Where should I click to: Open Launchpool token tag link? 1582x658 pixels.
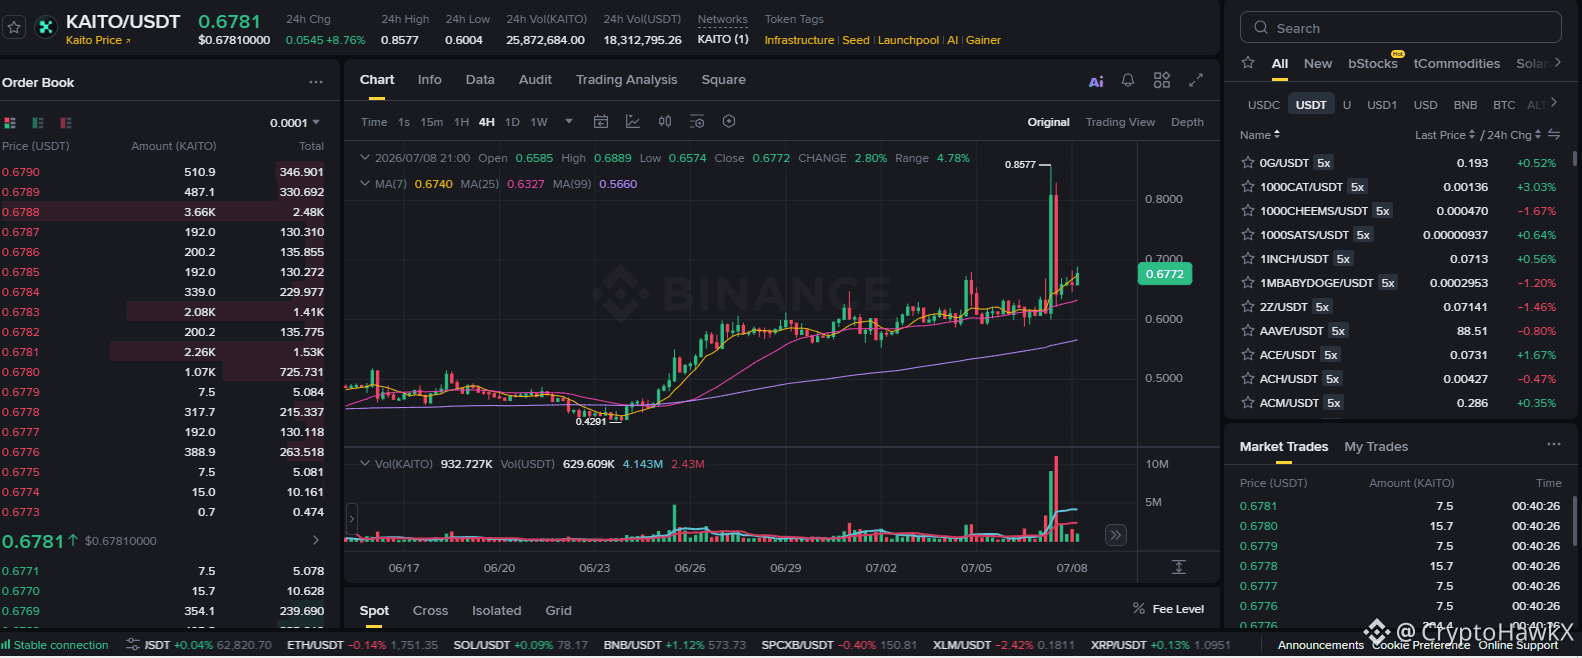[x=908, y=40]
